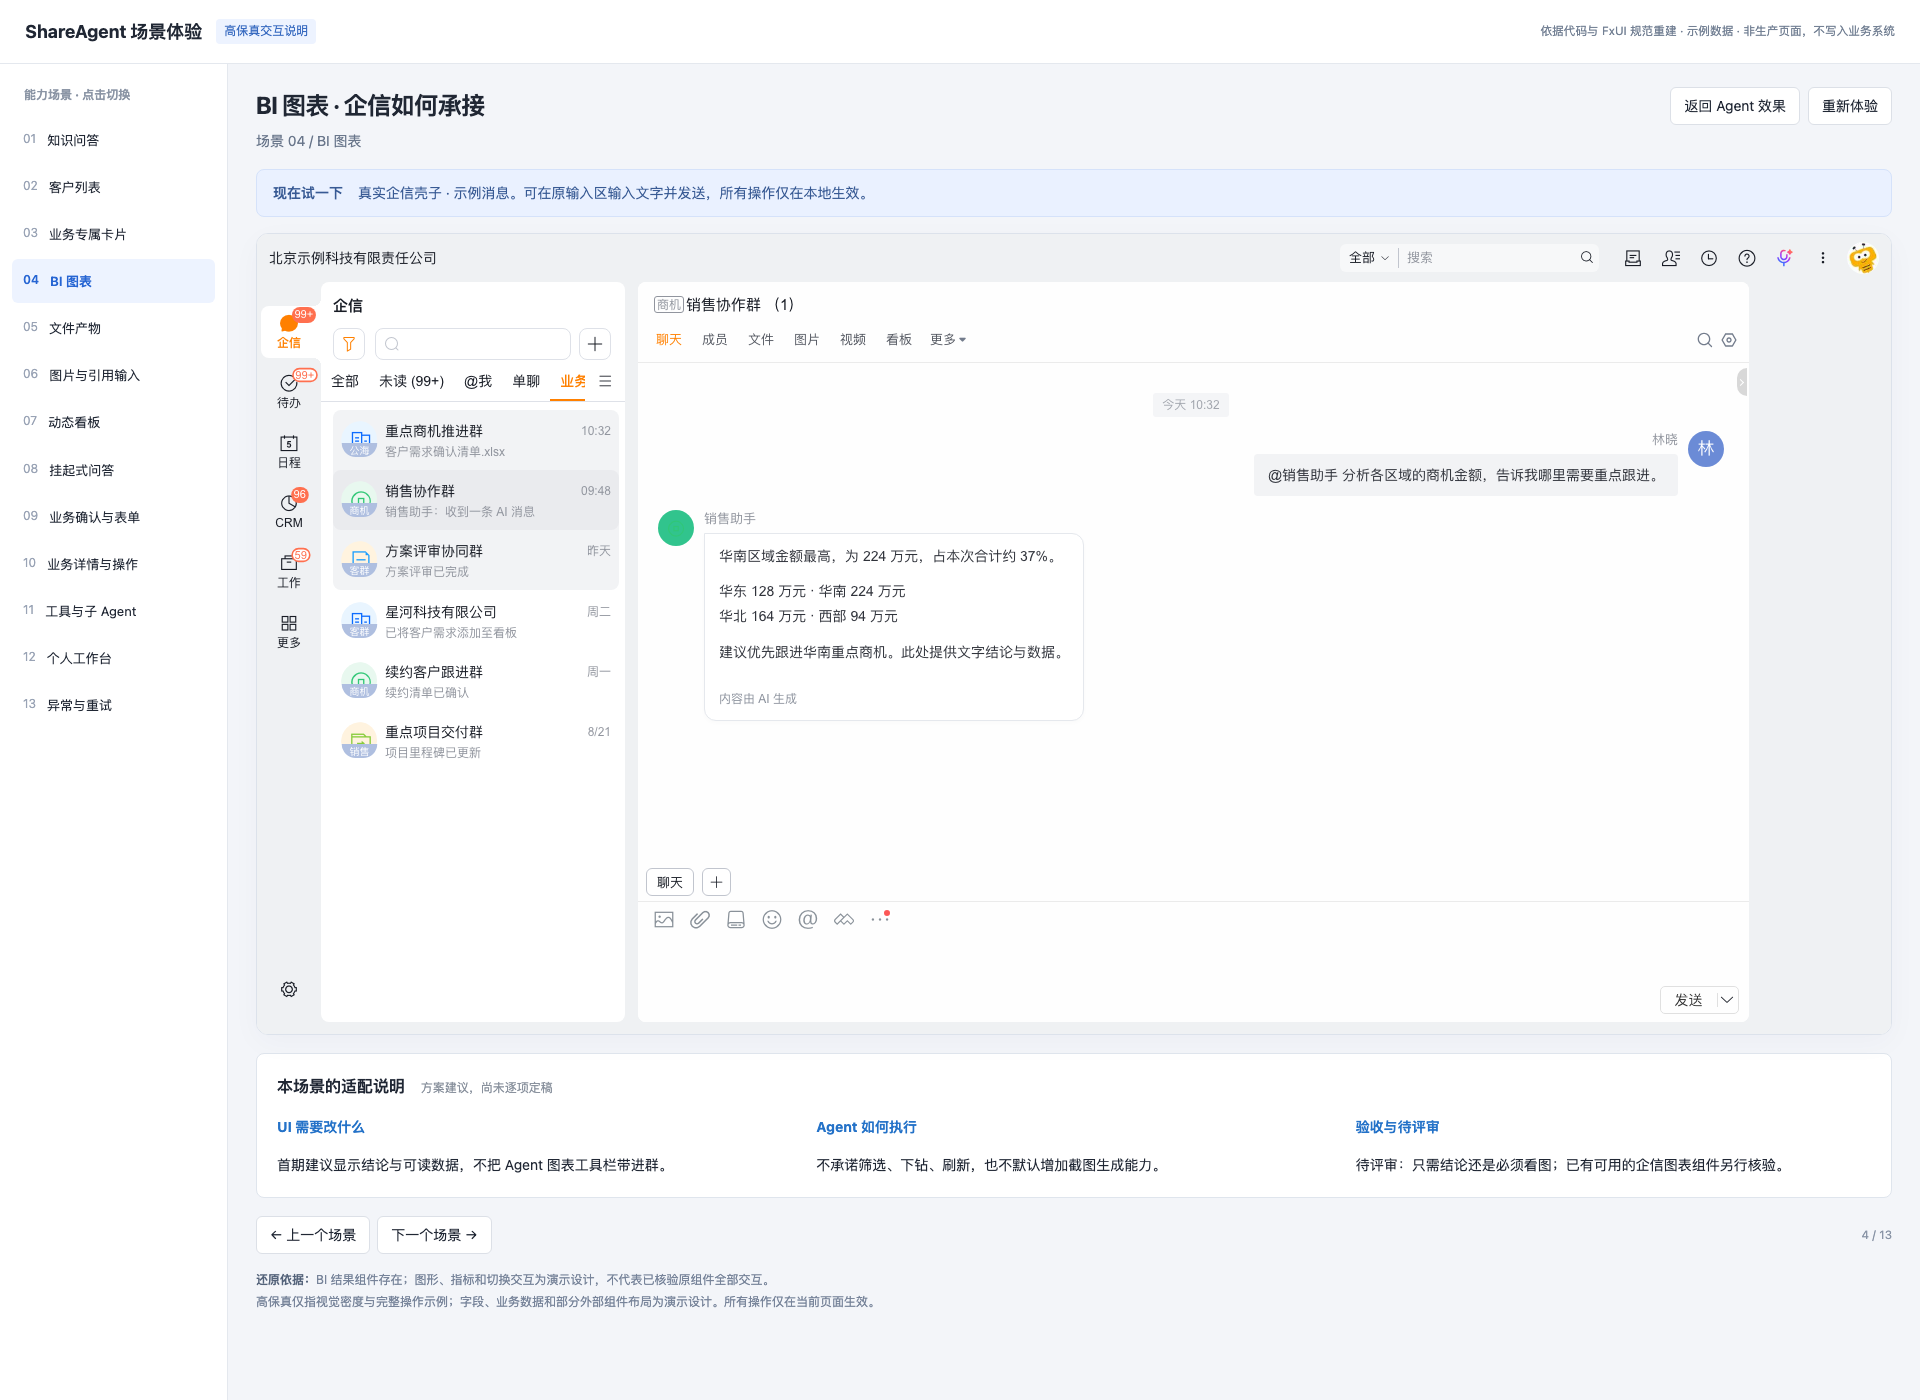The height and width of the screenshot is (1400, 1920).
Task: Open the 日程 calendar sidebar icon
Action: (289, 451)
